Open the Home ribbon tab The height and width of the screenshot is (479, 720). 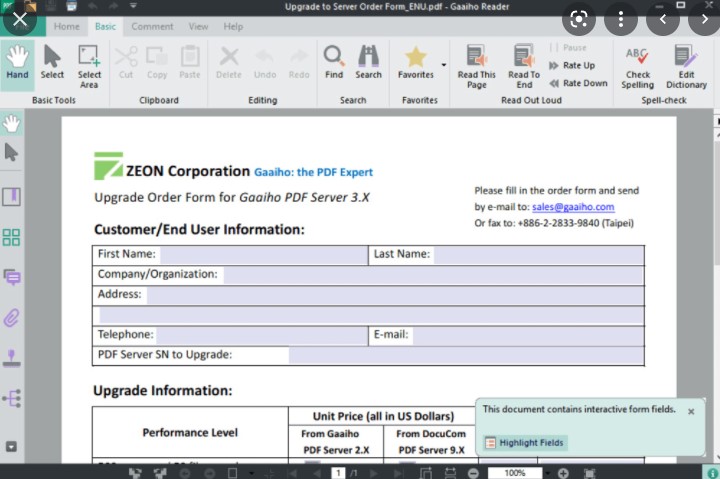(x=67, y=27)
